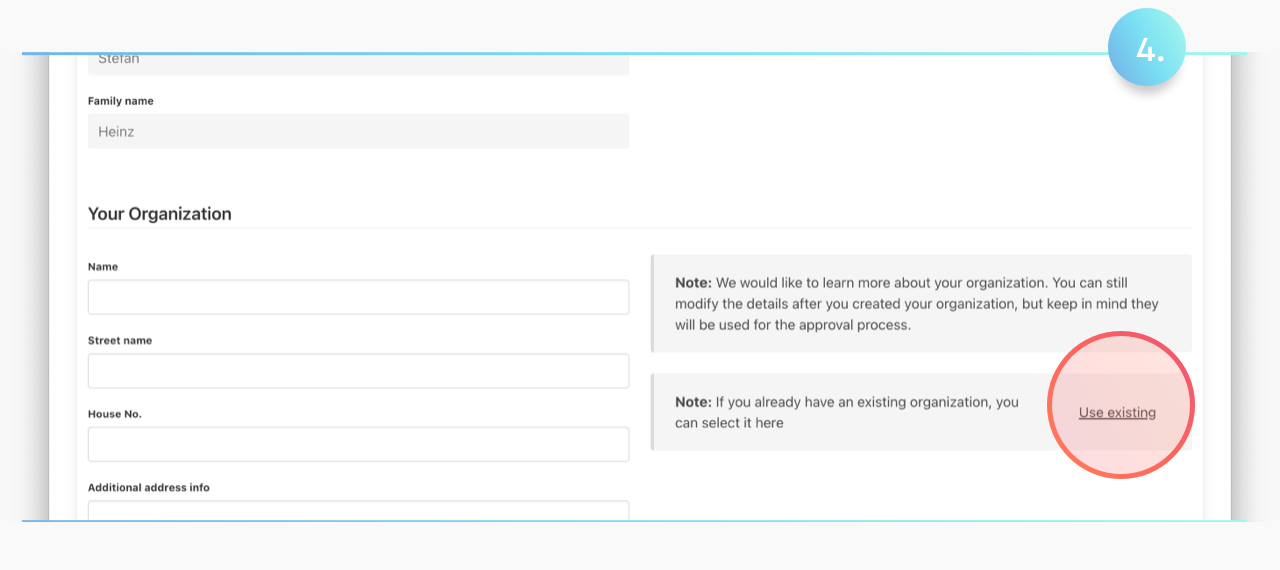1280x570 pixels.
Task: Focus the Additional address info field
Action: [x=358, y=510]
